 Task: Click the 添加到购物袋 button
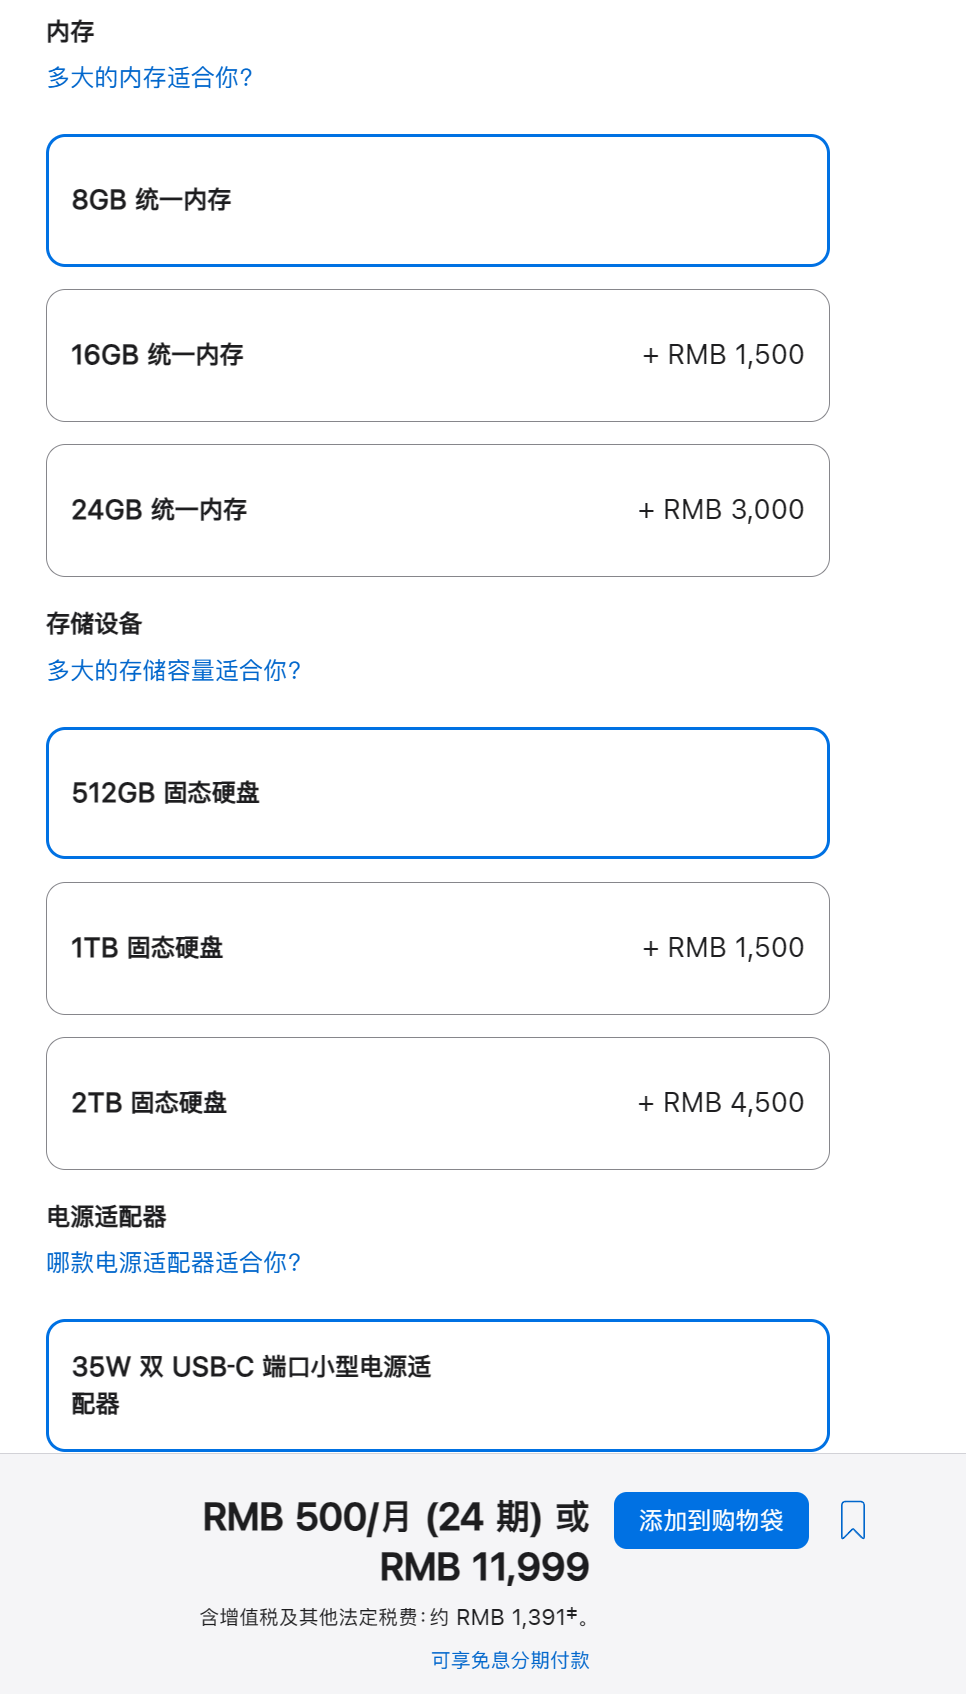711,1520
